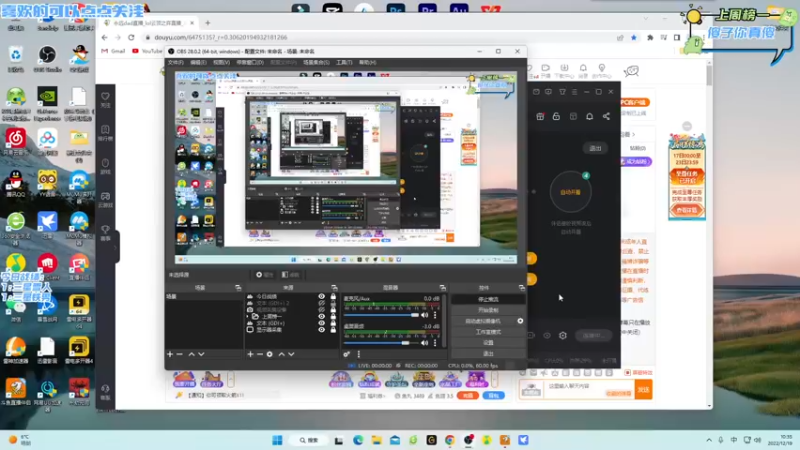800x450 pixels.
Task: Click orange 发送 send chat button
Action: (x=643, y=390)
